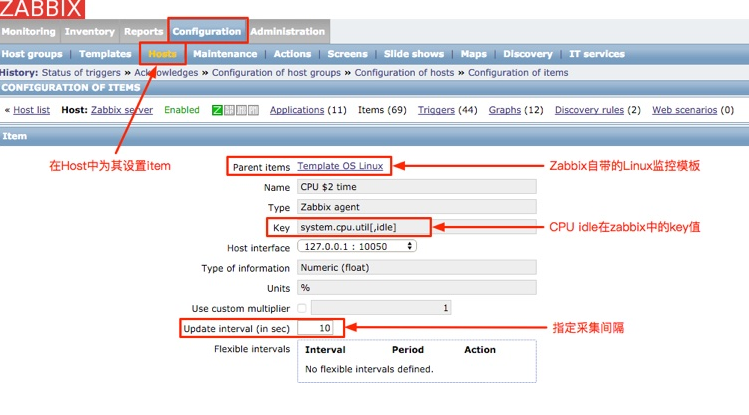Open the Inventory menu

pos(90,32)
